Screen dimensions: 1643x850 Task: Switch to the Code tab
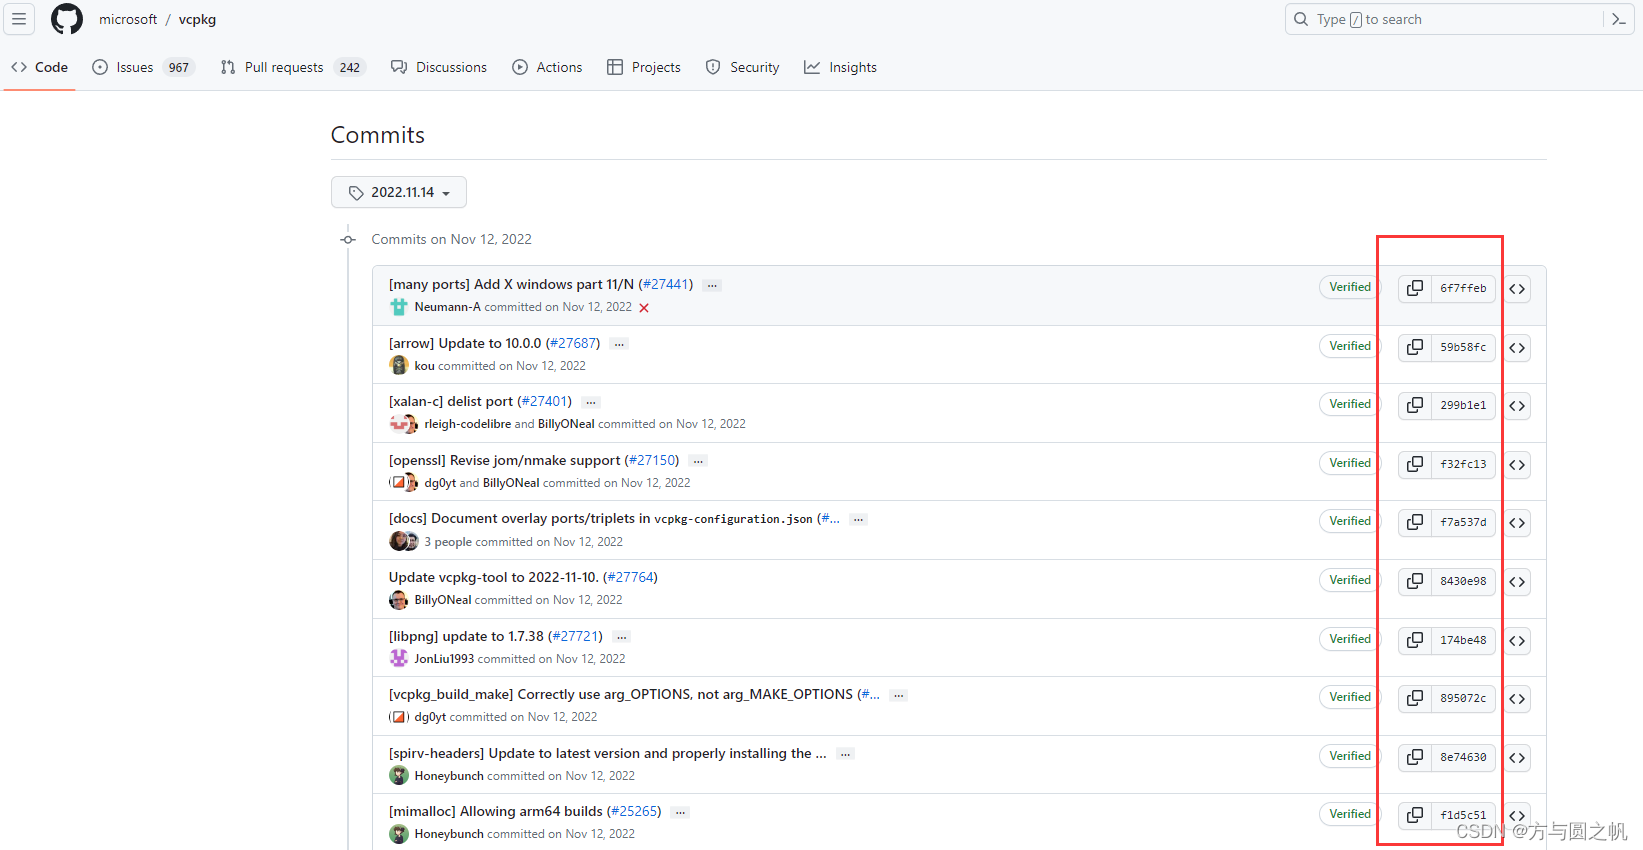(x=40, y=67)
